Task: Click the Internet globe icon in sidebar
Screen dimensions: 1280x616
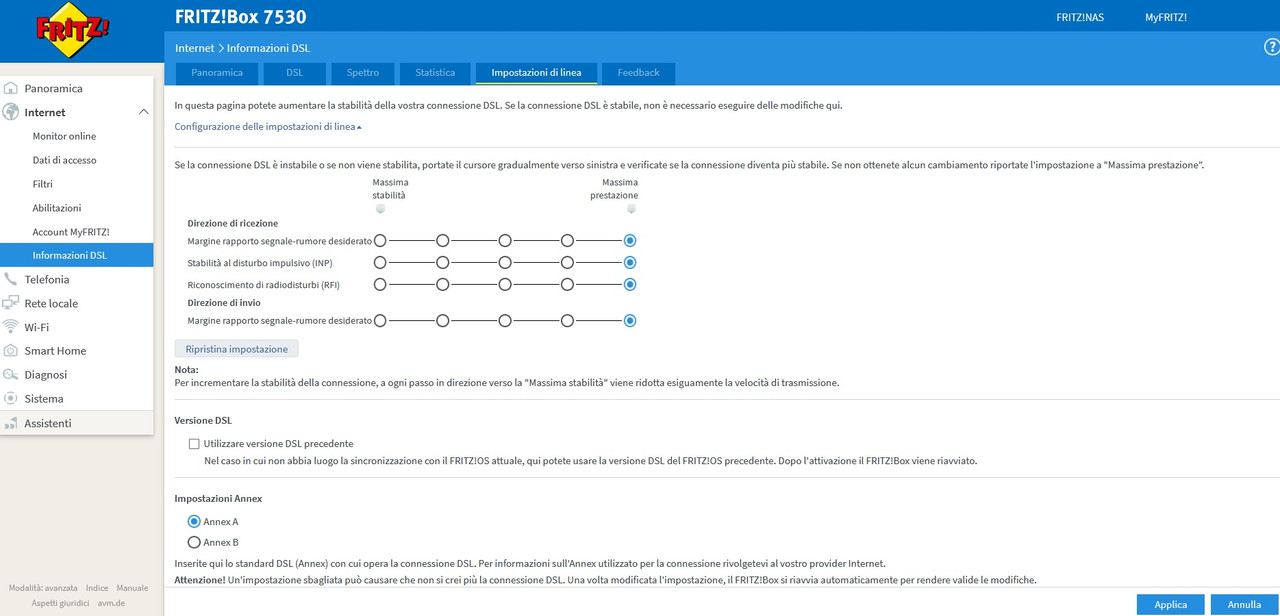Action: 11,112
